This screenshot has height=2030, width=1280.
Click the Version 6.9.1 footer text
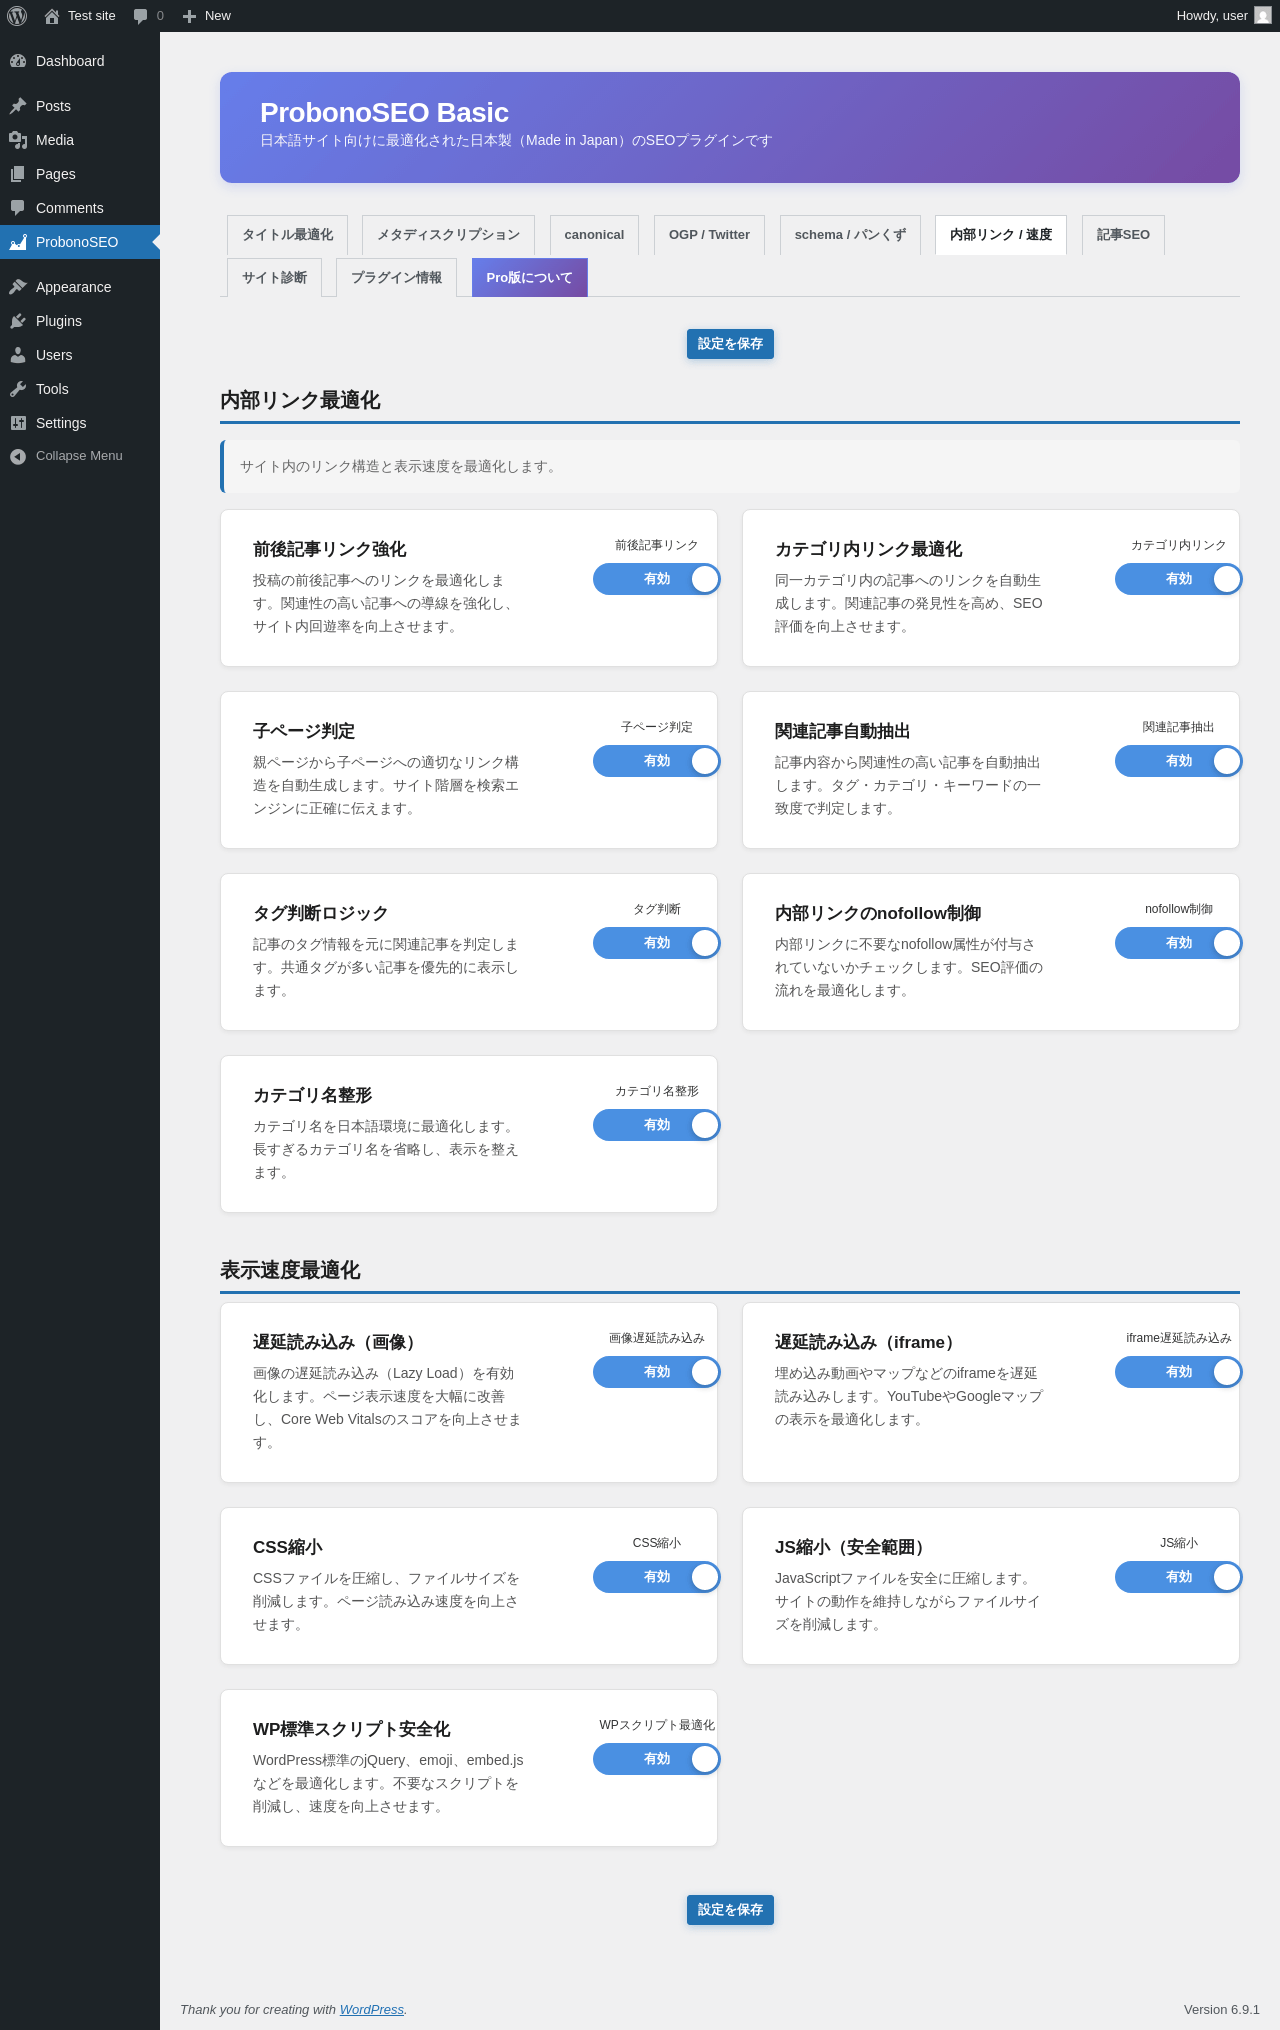click(1221, 2010)
